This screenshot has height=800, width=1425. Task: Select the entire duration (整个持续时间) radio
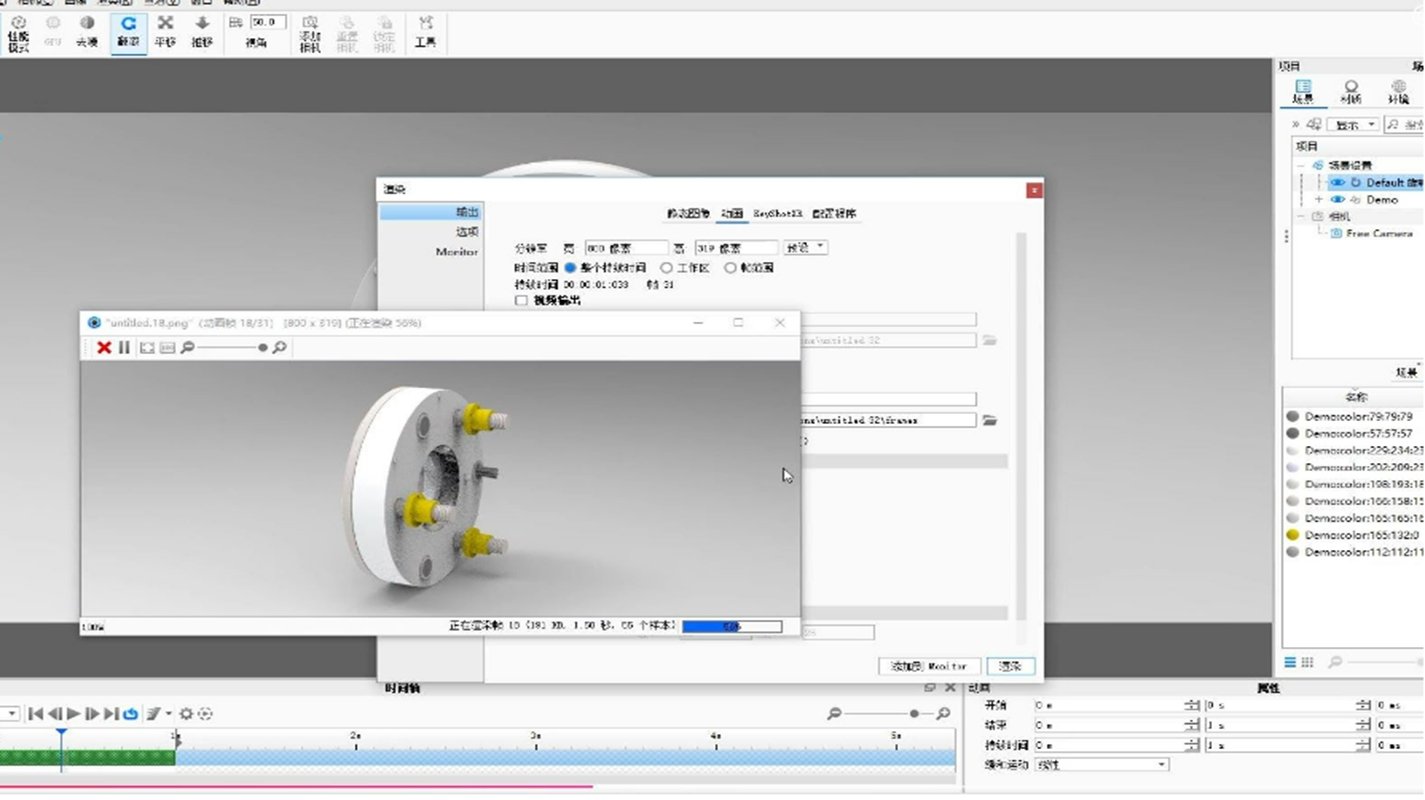(x=570, y=268)
